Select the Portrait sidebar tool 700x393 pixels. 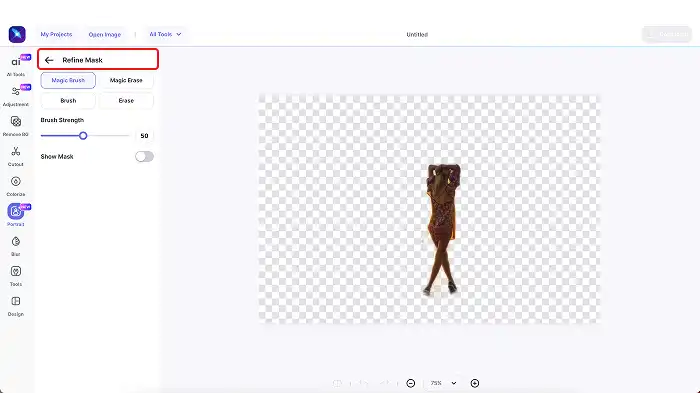tap(16, 215)
